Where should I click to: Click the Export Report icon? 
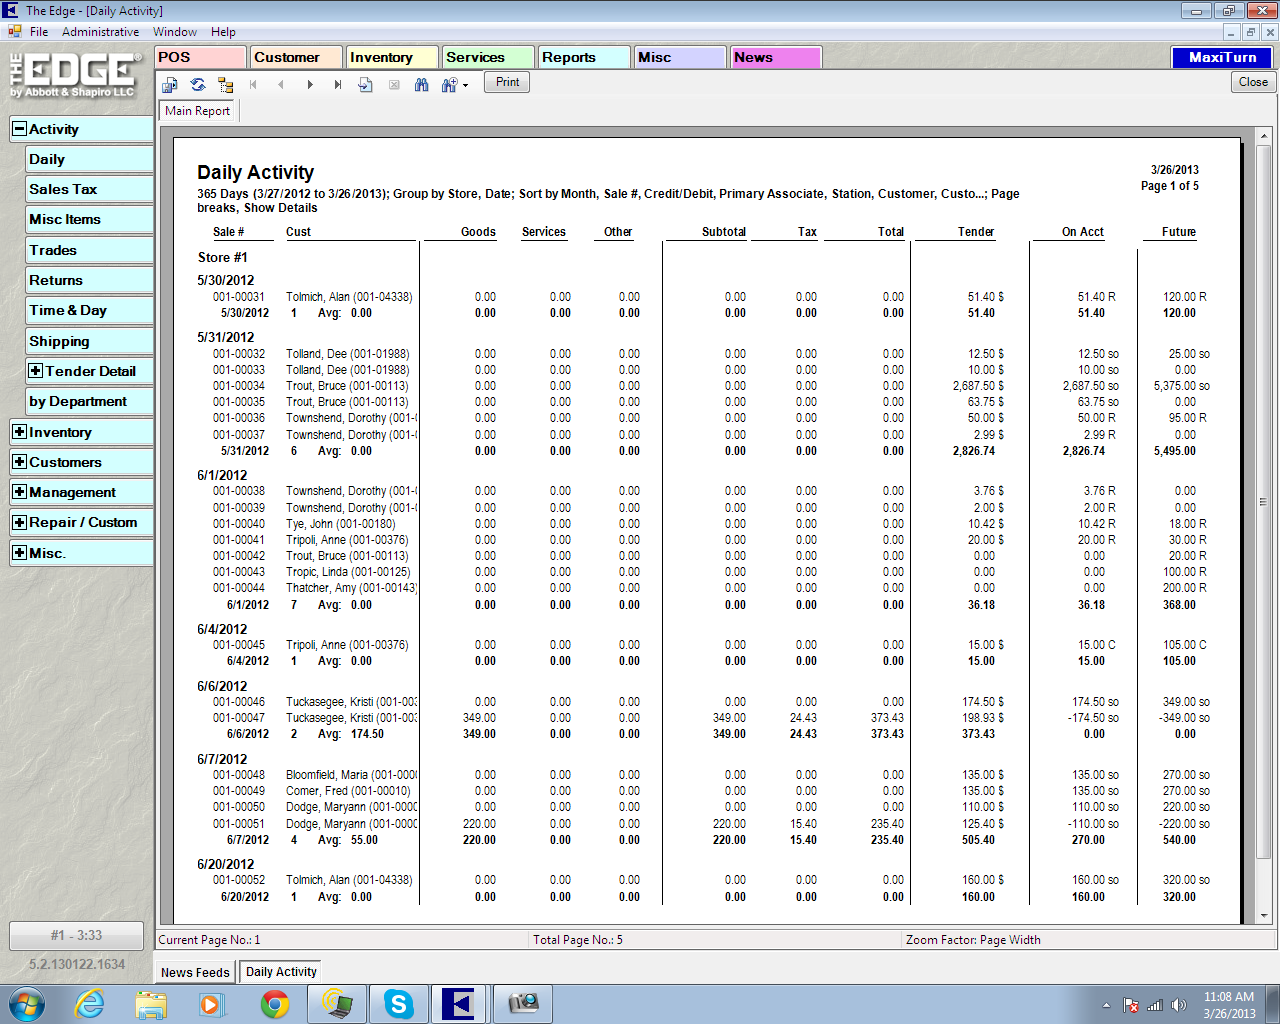170,85
